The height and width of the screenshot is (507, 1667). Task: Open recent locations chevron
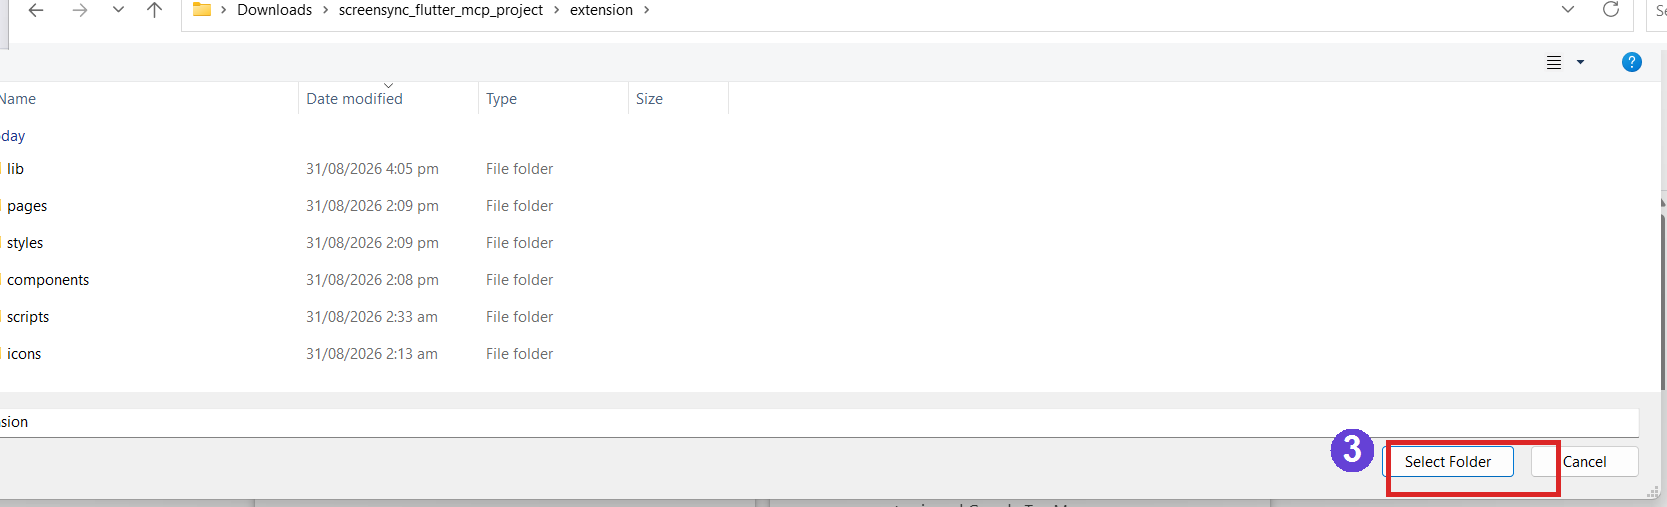tap(118, 10)
